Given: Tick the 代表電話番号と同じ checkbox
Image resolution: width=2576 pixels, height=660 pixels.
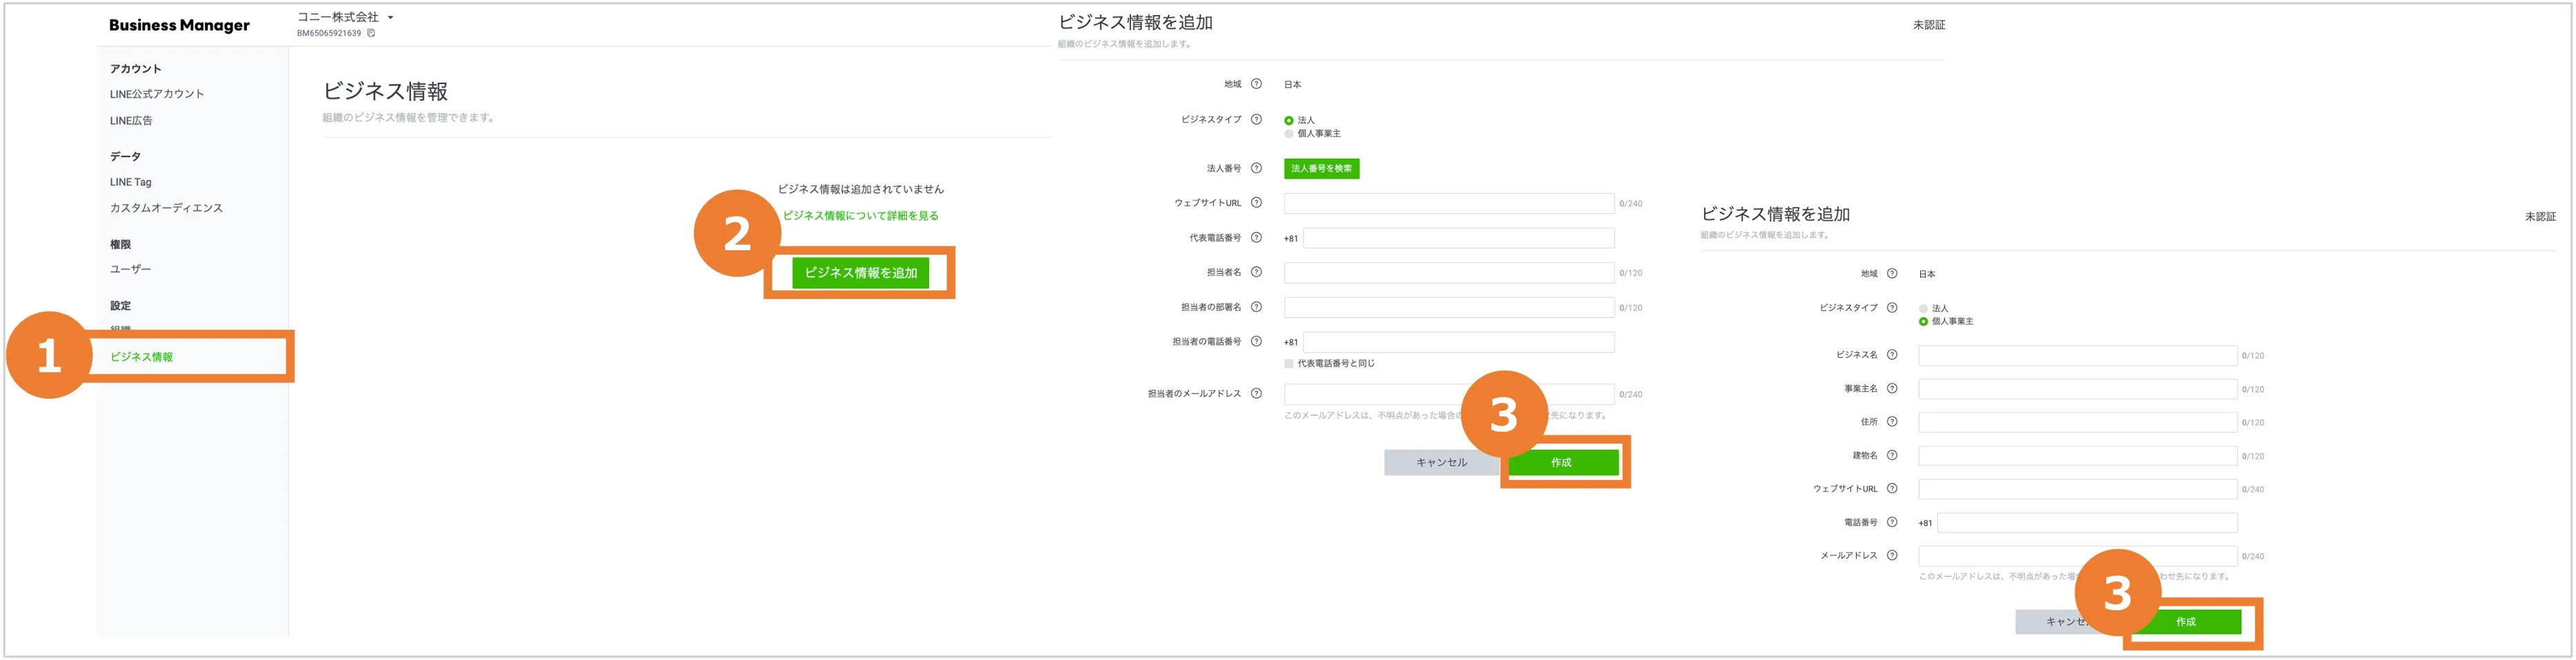Looking at the screenshot, I should pyautogui.click(x=1289, y=364).
